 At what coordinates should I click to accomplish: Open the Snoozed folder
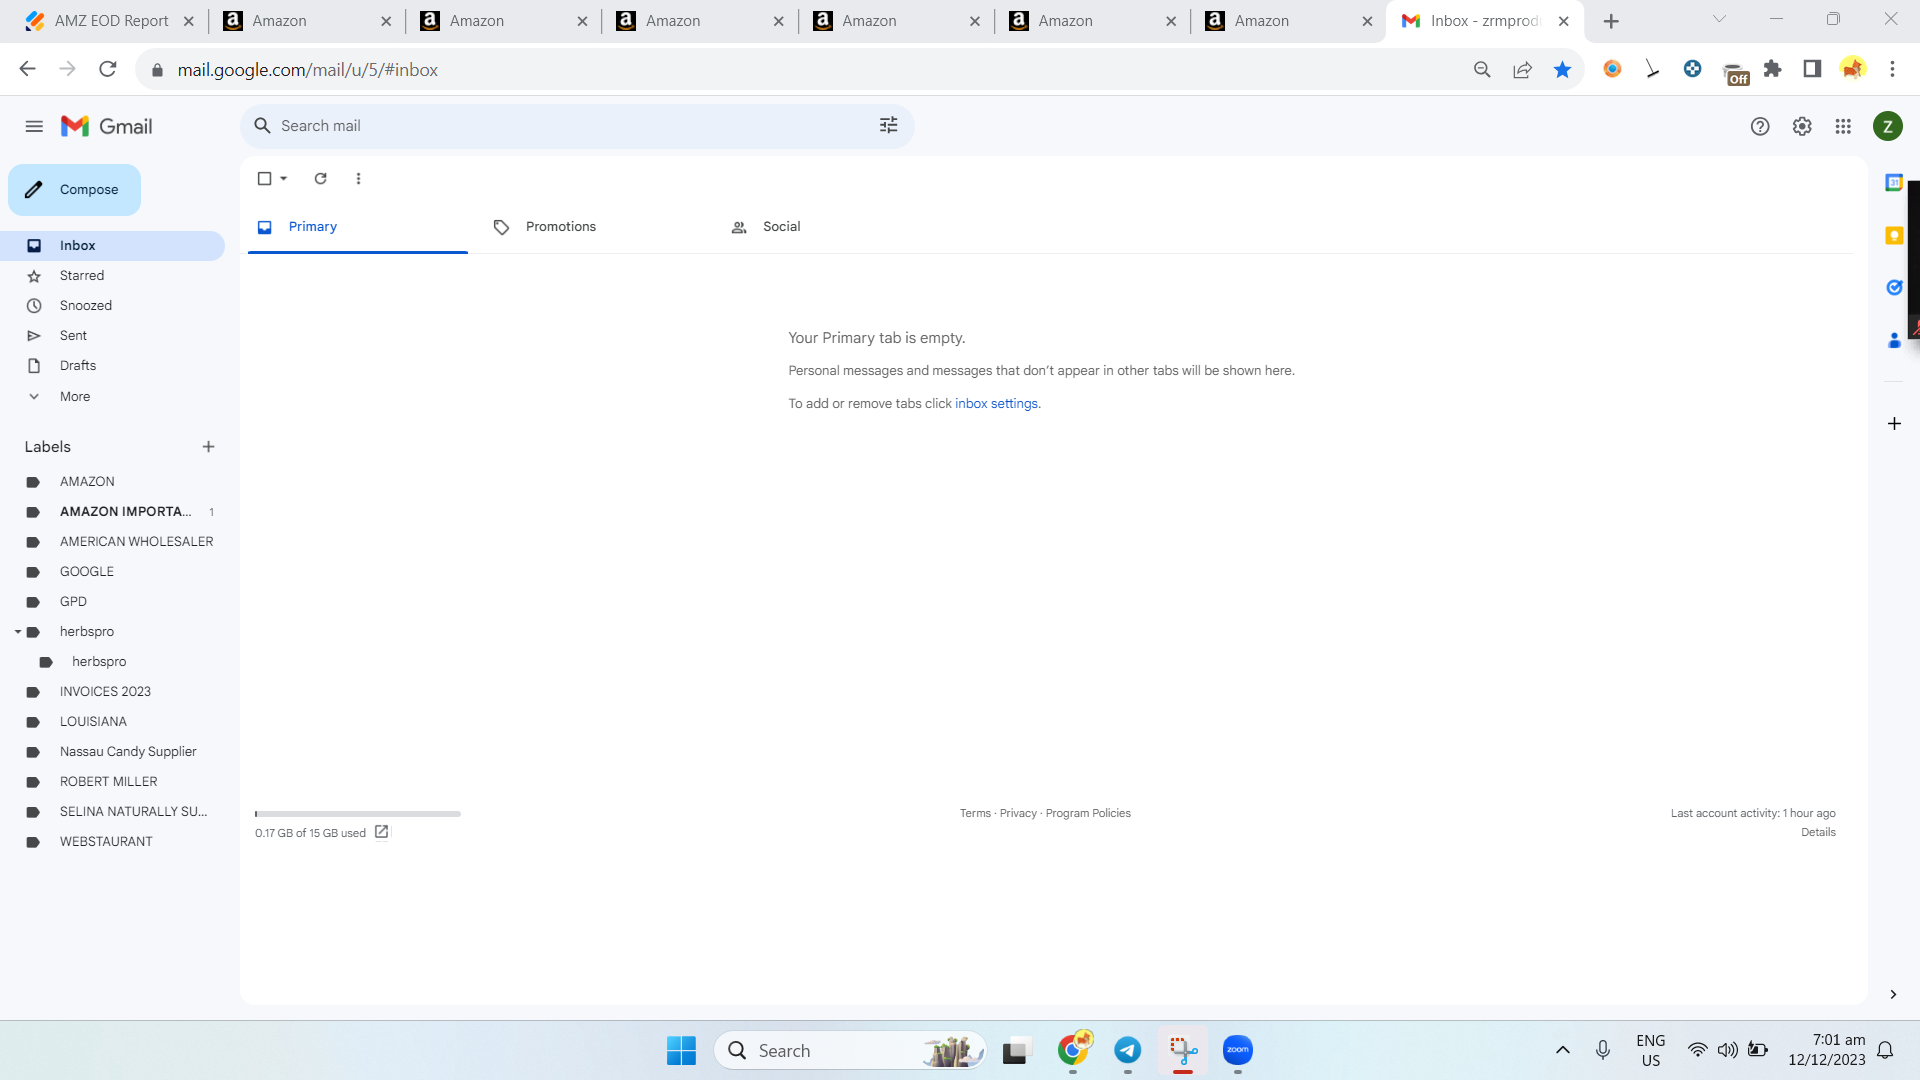pos(112,306)
